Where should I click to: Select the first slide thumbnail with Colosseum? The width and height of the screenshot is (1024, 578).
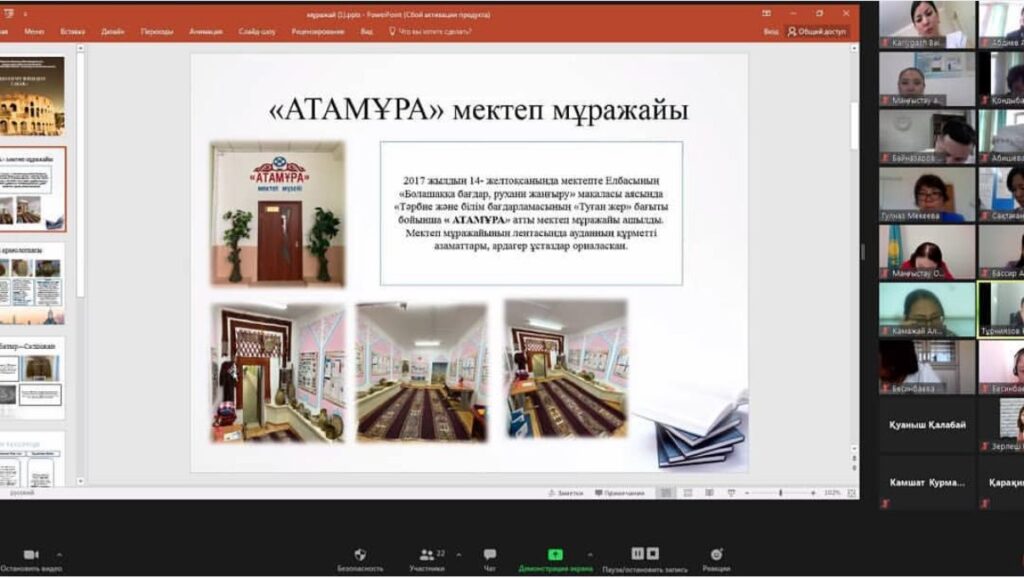[32, 96]
